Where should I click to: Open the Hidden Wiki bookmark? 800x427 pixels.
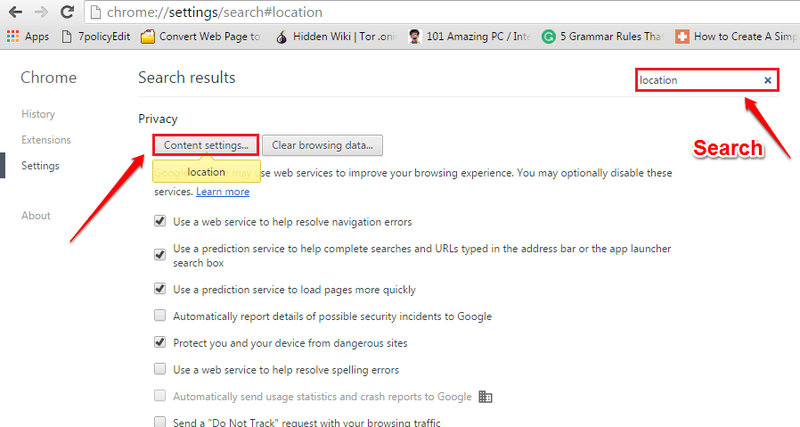(335, 36)
